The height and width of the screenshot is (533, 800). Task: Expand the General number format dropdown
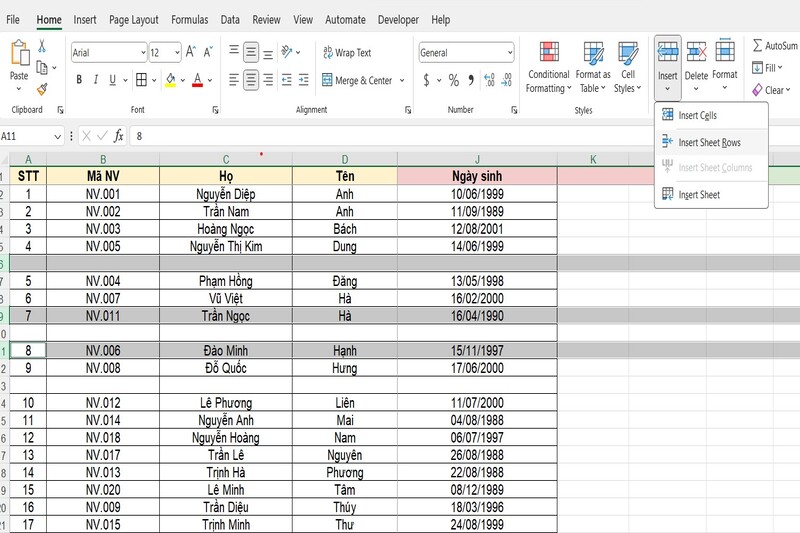coord(509,53)
